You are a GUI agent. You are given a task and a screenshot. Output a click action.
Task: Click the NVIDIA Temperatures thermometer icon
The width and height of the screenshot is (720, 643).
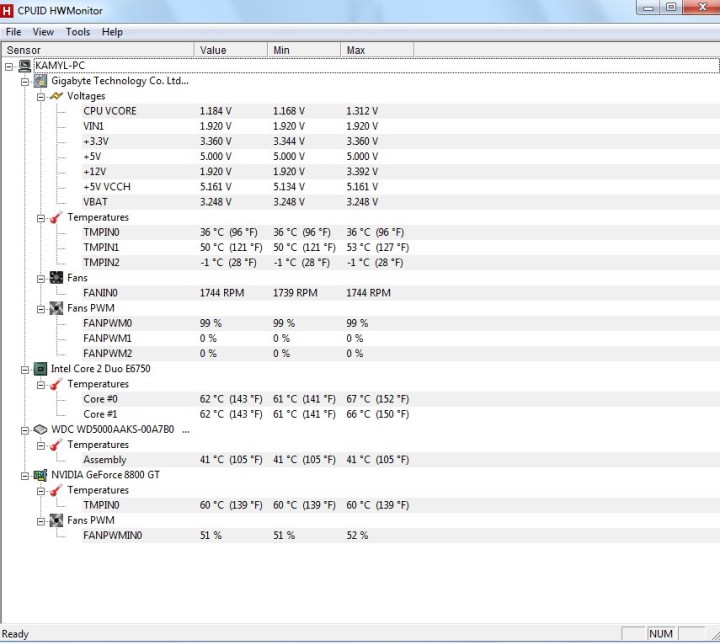coord(56,490)
